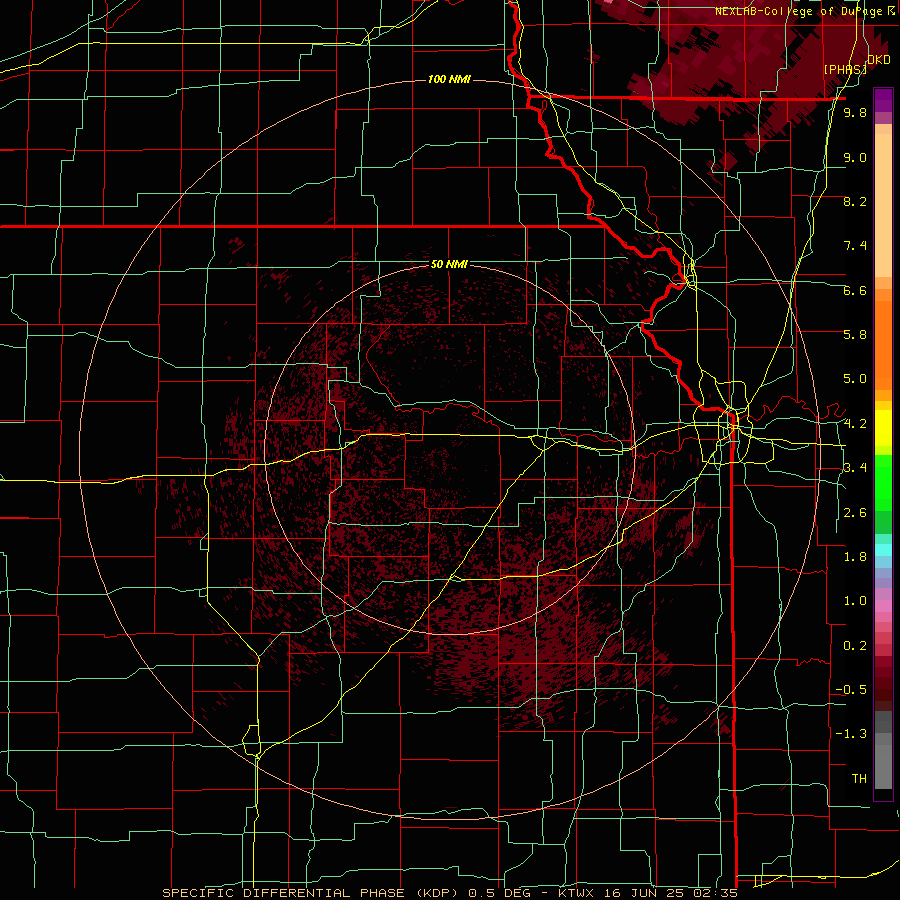The image size is (900, 900).
Task: Click the 8.2 value on color scale
Action: click(x=855, y=201)
